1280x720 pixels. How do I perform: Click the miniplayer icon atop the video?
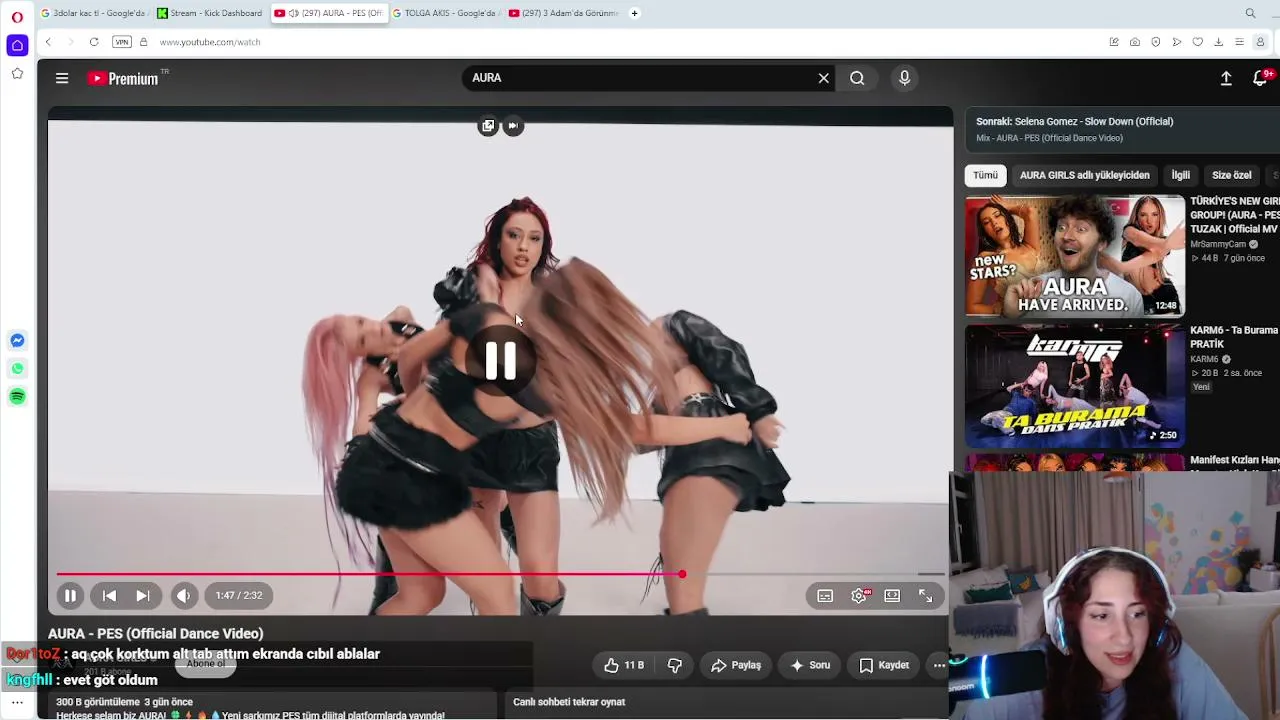point(488,126)
